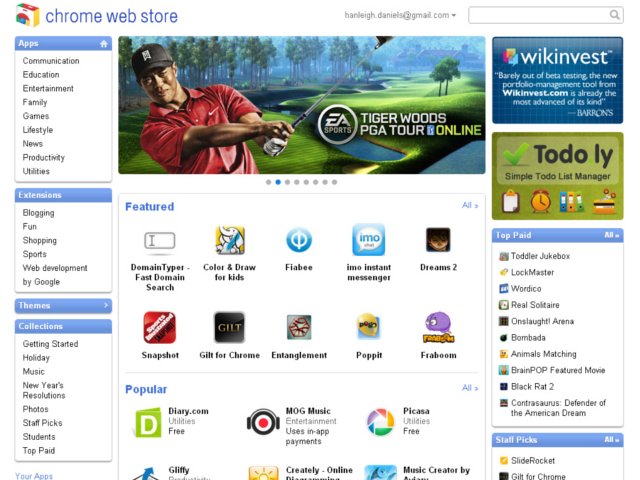Open the account email dropdown
640x480 pixels.
pos(400,15)
